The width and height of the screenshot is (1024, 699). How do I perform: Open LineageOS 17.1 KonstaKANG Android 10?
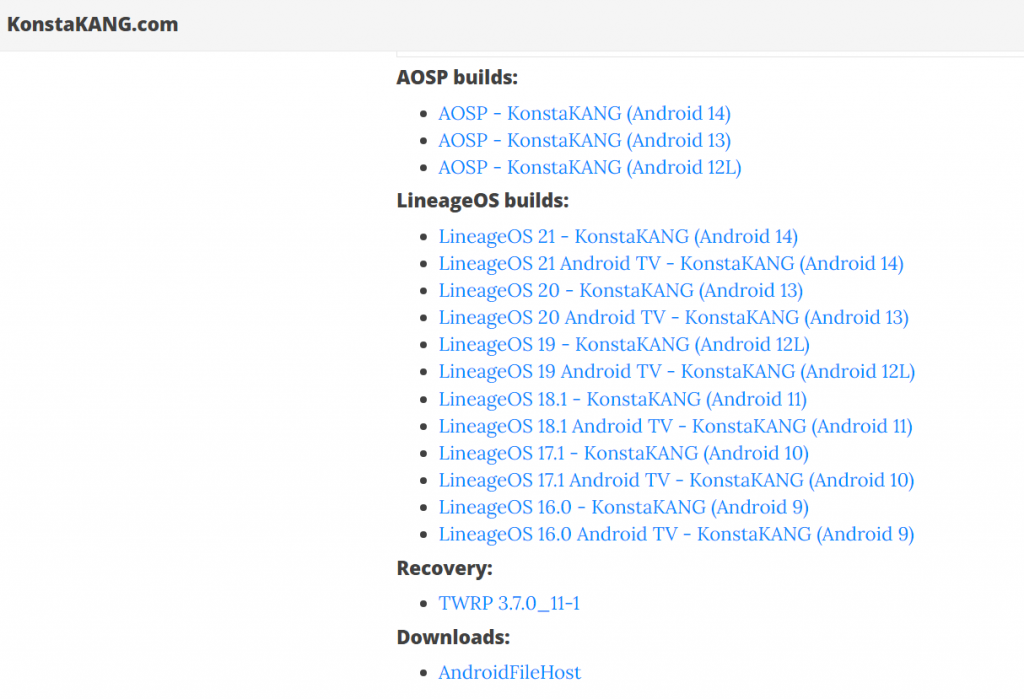(x=624, y=453)
